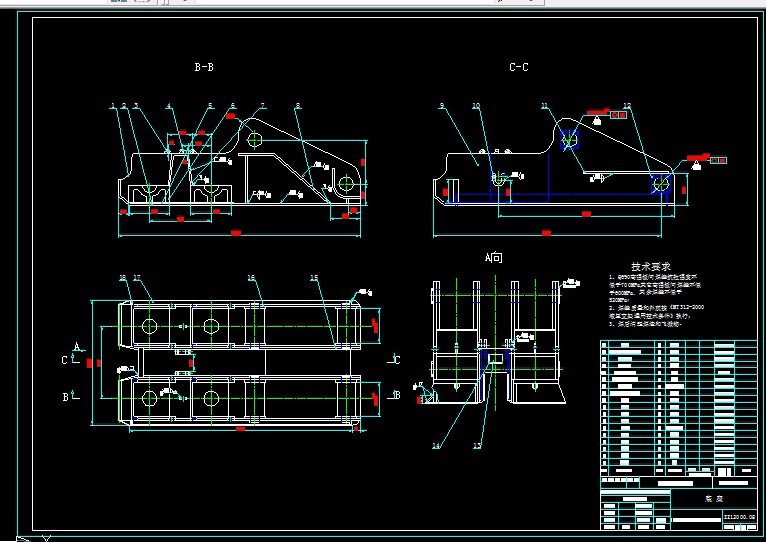Select part balloon number 9 in C-C view
This screenshot has width=766, height=542.
442,106
